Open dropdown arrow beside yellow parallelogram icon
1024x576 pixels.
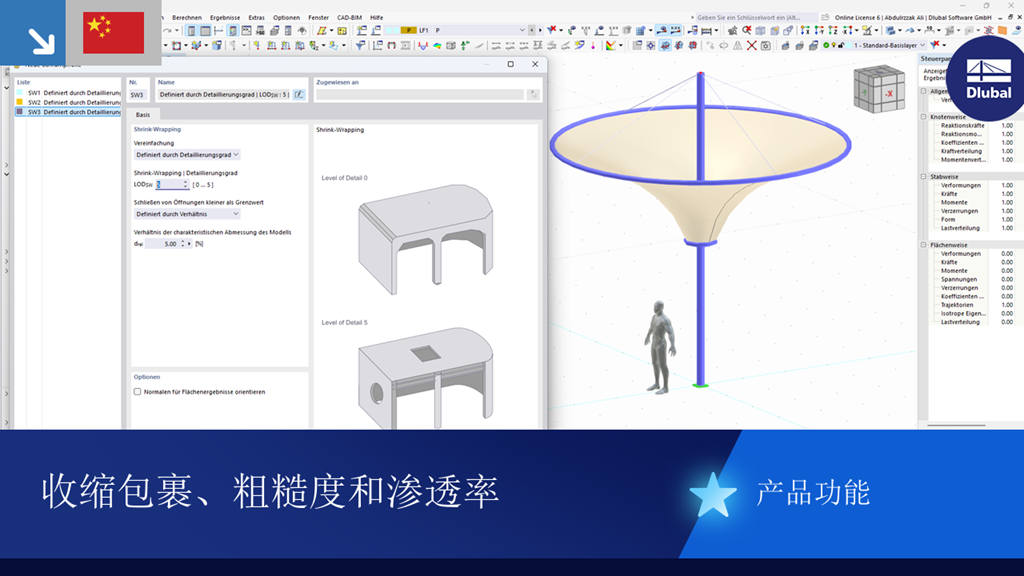[332, 30]
